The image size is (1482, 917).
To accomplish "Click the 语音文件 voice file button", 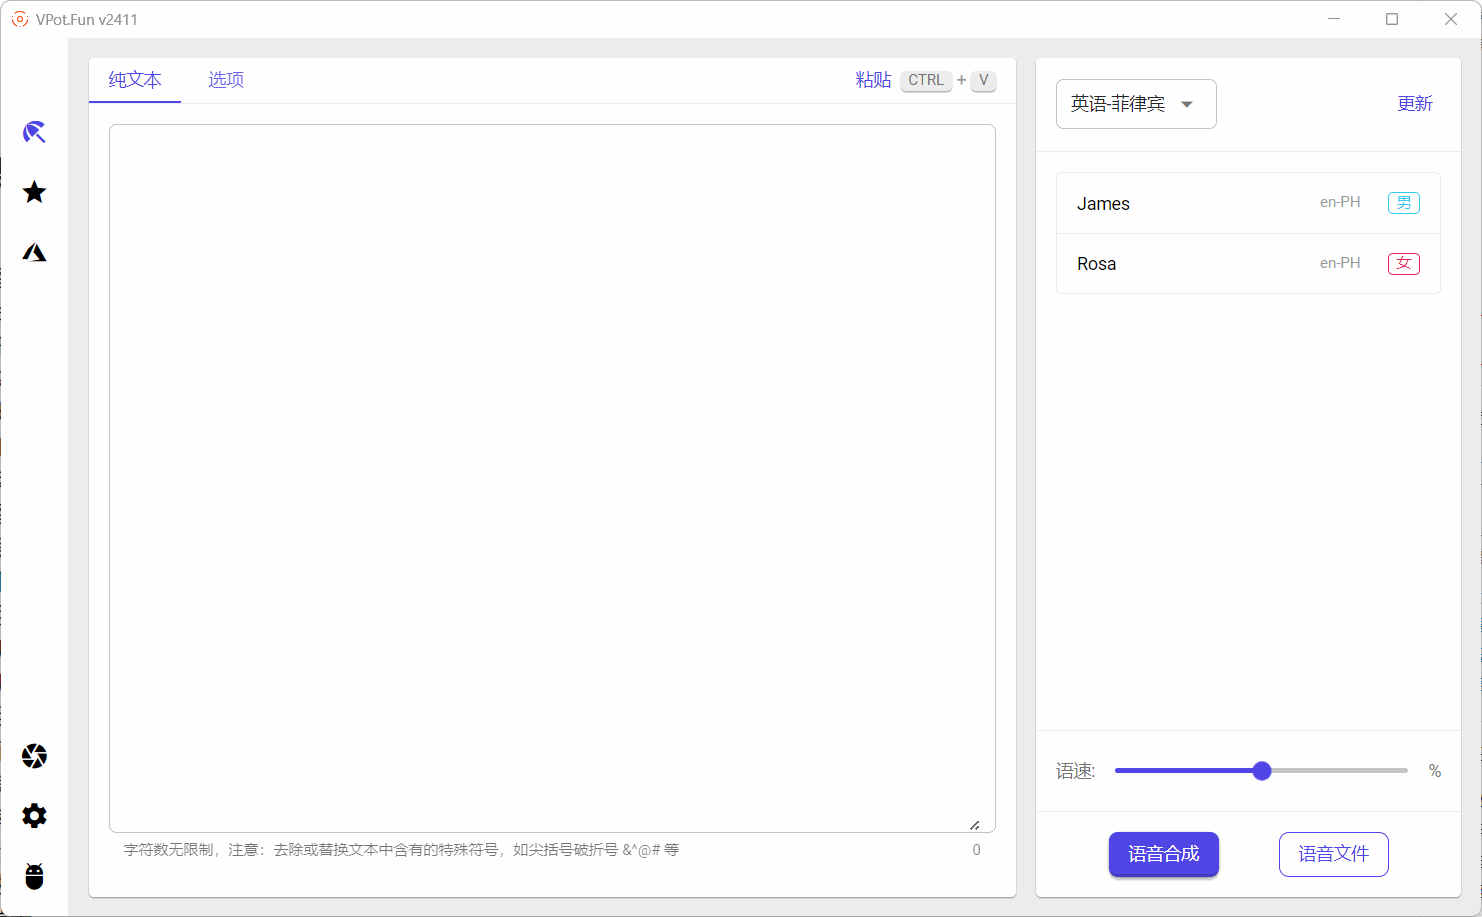I will point(1333,854).
